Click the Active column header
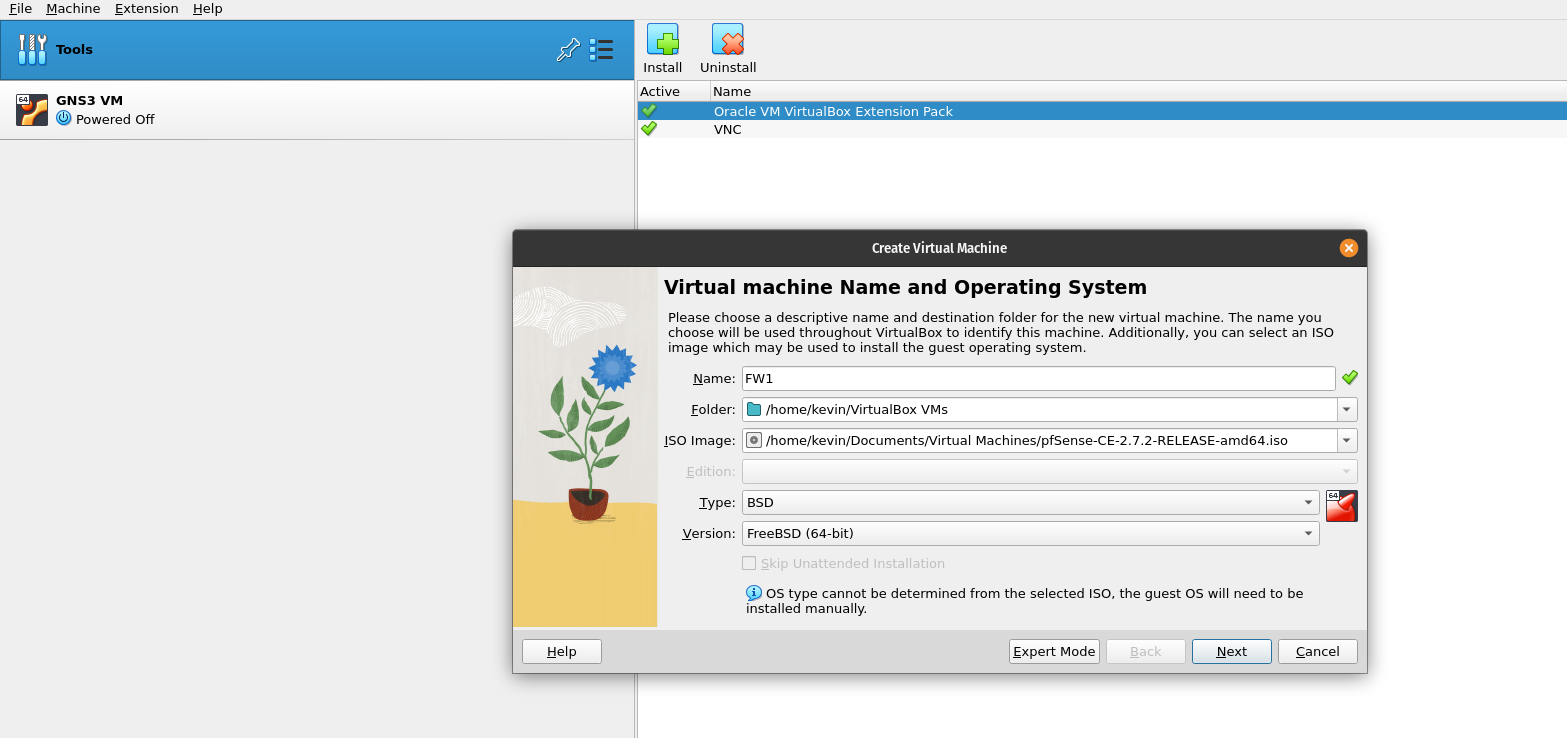Image resolution: width=1567 pixels, height=738 pixels. 673,91
